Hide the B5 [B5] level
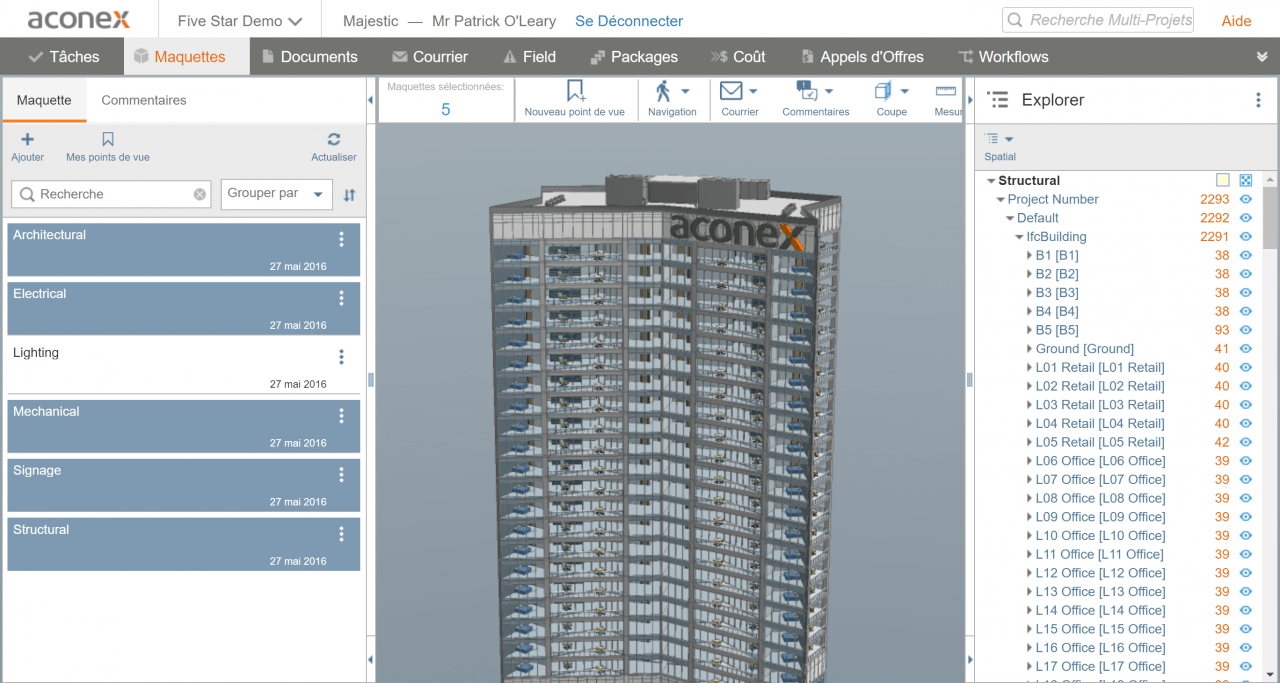Image resolution: width=1280 pixels, height=683 pixels. [x=1246, y=330]
